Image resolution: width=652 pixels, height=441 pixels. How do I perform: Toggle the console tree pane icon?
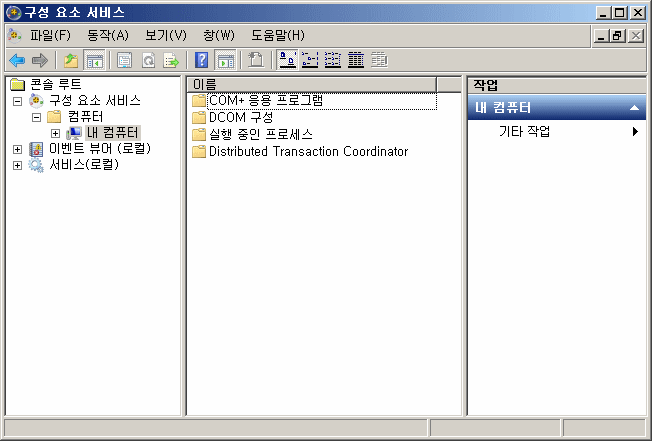coord(94,61)
